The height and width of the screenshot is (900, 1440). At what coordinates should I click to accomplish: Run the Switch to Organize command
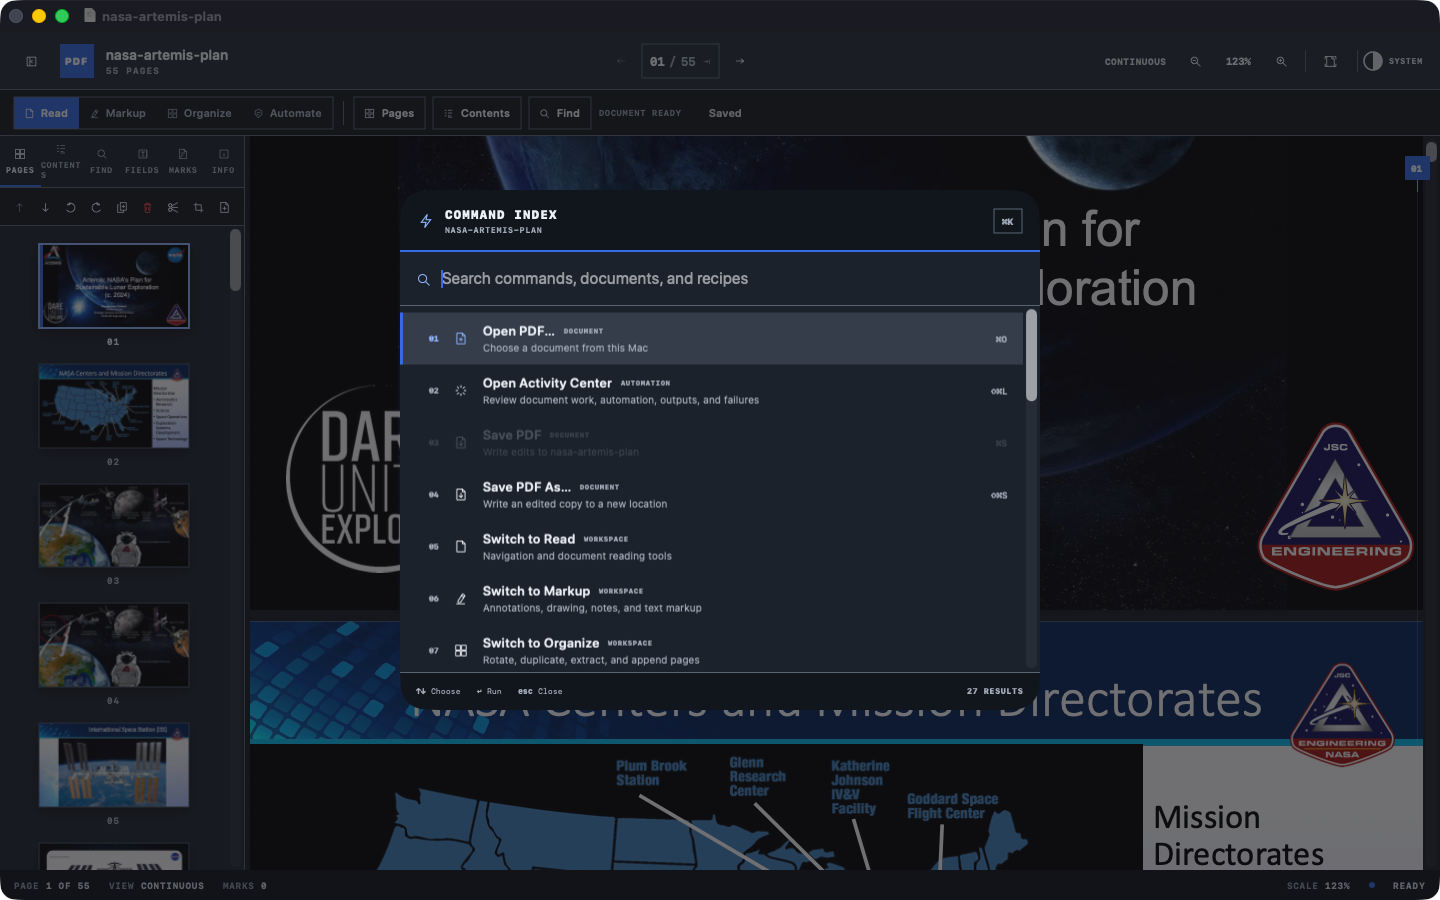pyautogui.click(x=712, y=650)
